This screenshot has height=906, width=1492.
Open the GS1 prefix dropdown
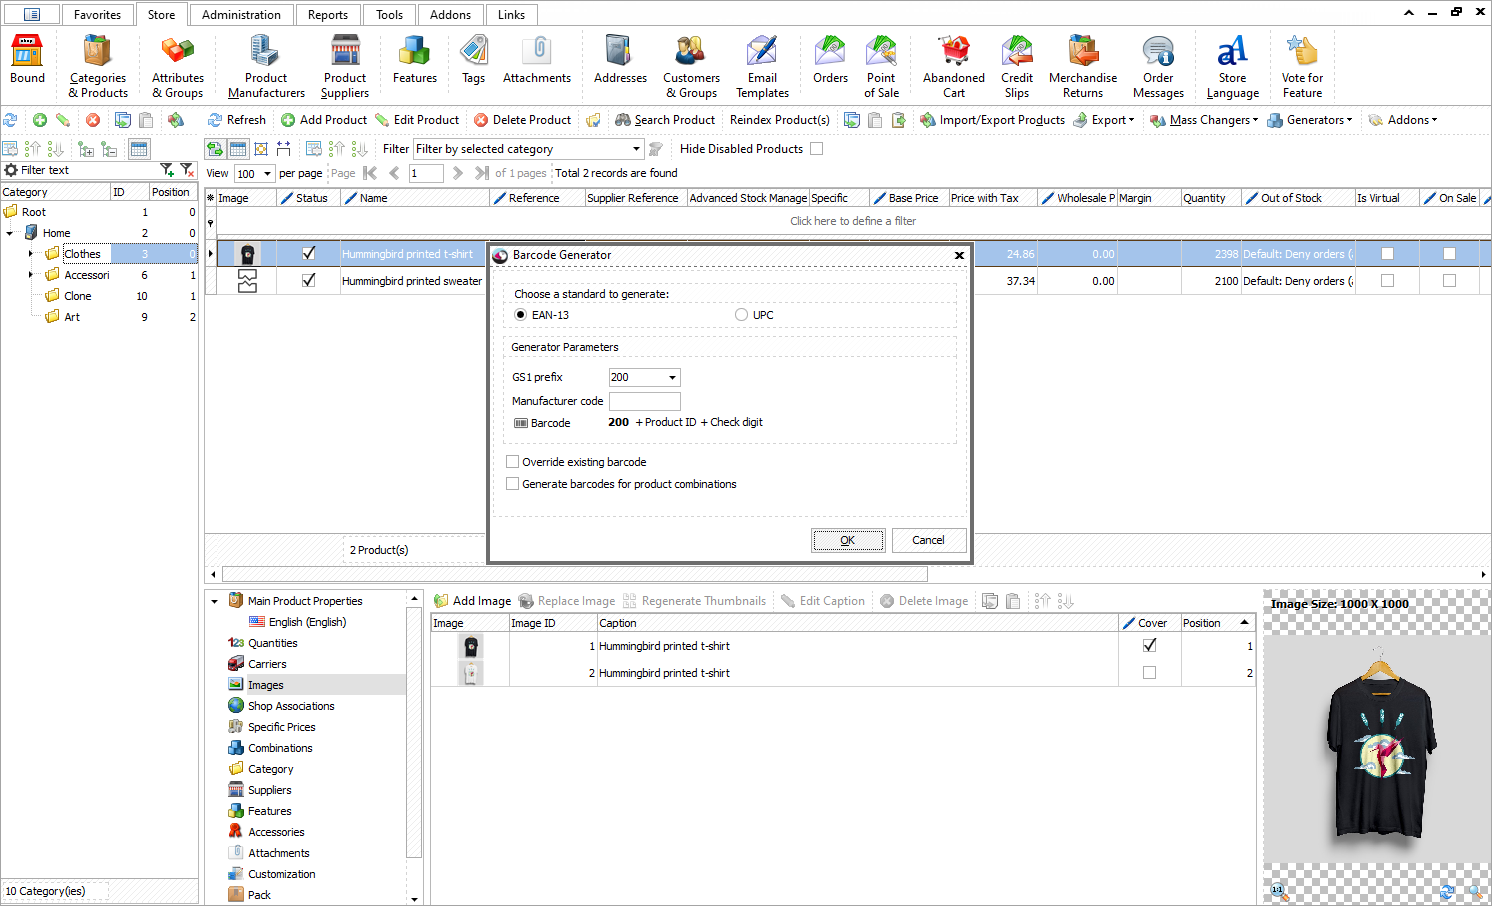[672, 378]
